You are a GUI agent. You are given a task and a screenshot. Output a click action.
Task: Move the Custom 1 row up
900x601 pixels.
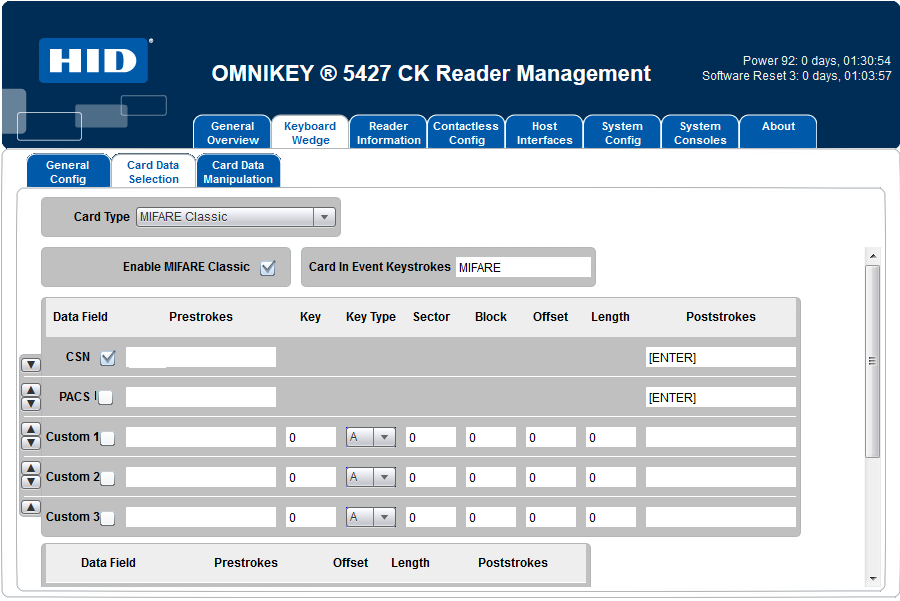tap(31, 431)
